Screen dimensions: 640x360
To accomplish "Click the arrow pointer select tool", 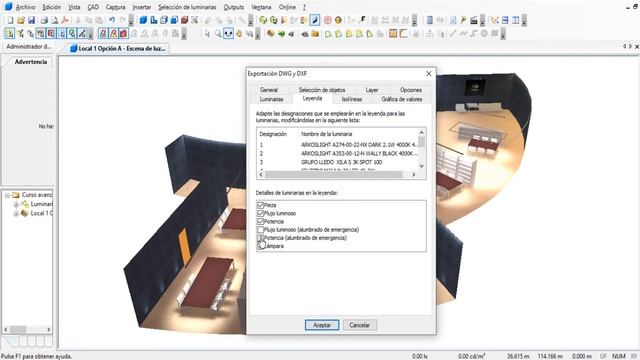I will point(207,33).
